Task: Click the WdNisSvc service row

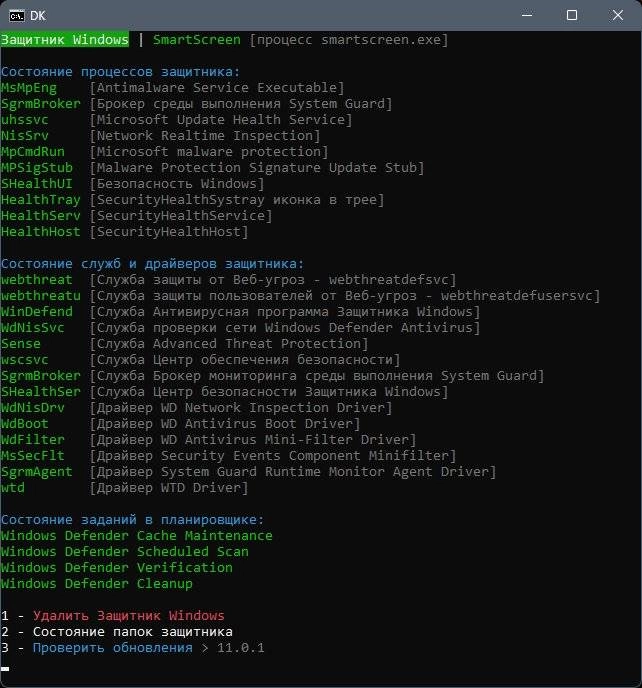Action: click(240, 328)
